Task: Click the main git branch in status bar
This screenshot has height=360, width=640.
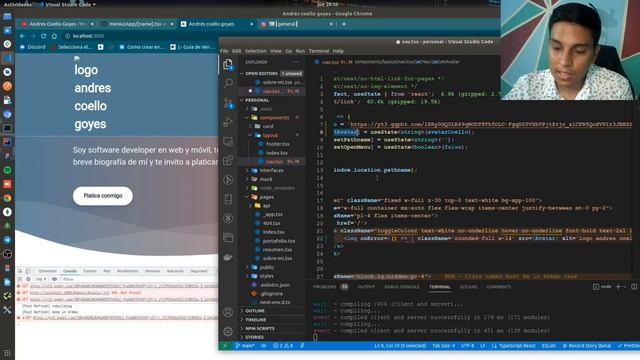Action: click(x=245, y=346)
